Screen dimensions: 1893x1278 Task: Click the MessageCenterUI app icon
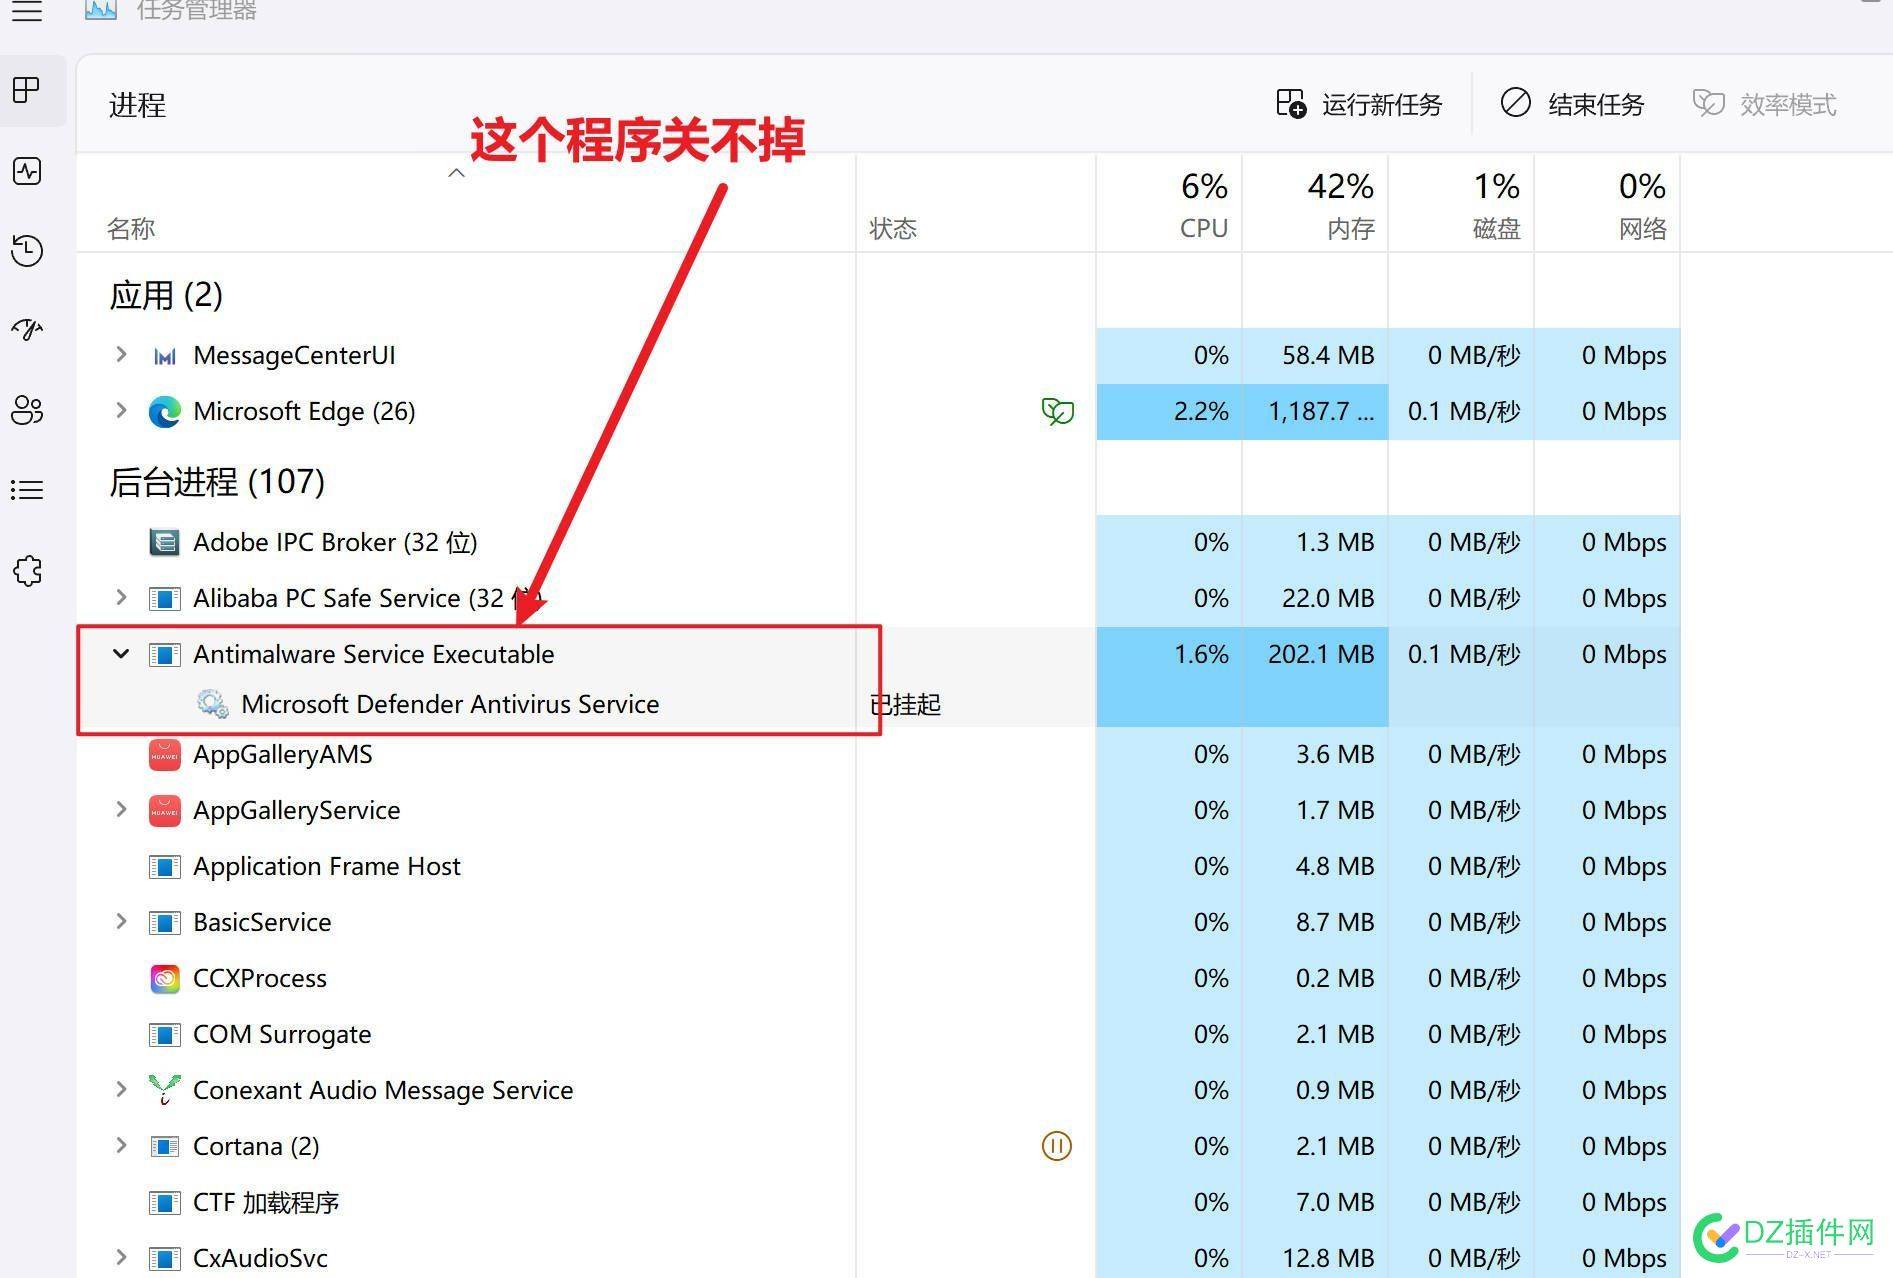click(165, 356)
